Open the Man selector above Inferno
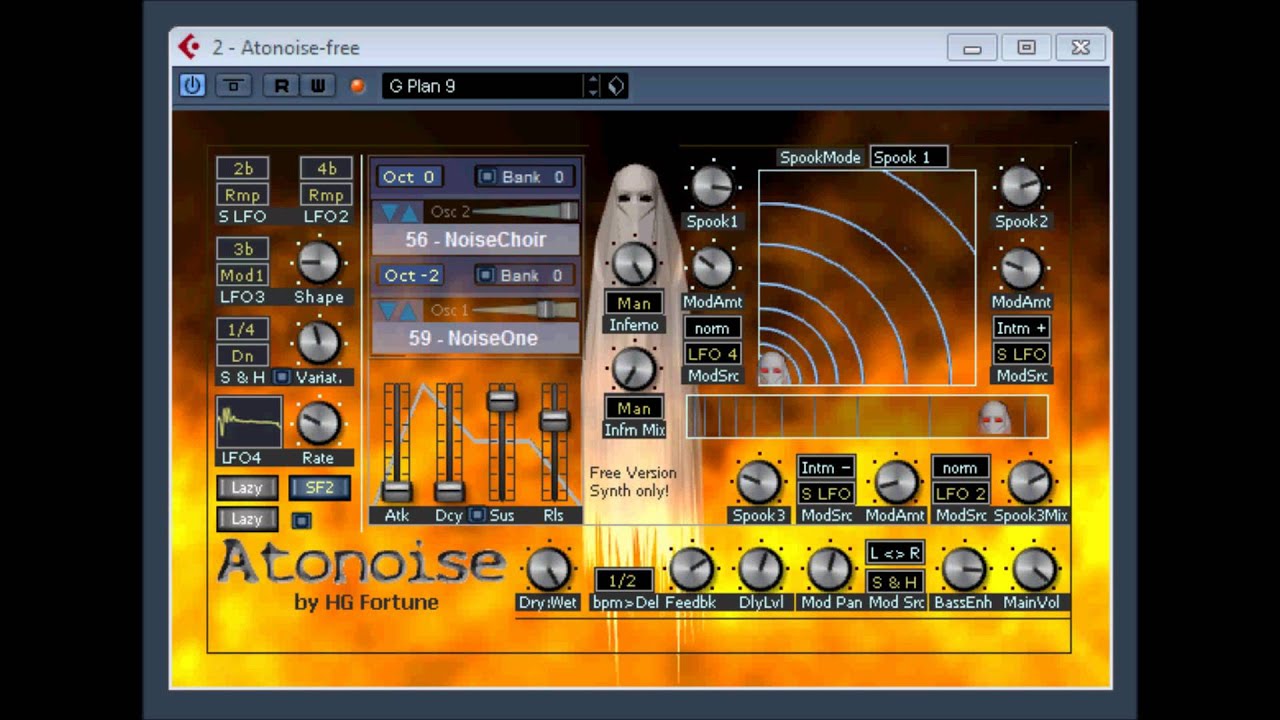This screenshot has height=720, width=1280. [x=634, y=303]
